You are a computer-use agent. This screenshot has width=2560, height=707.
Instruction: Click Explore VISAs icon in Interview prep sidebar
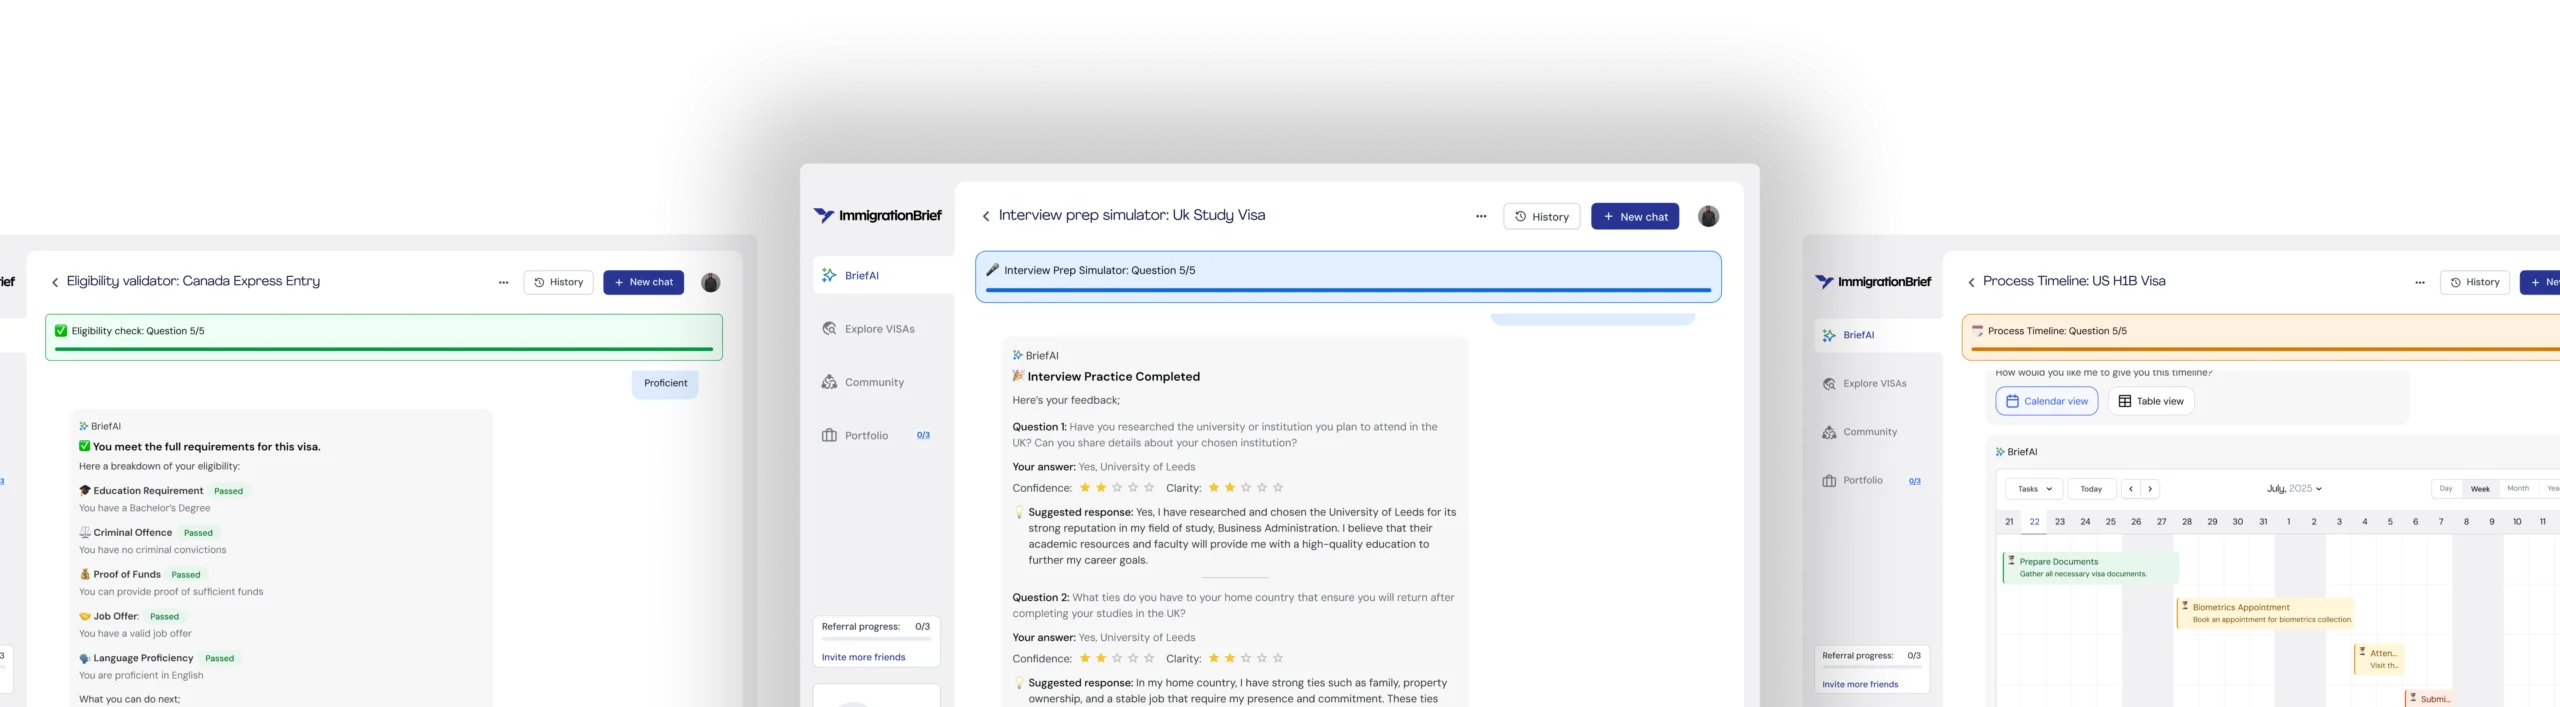tap(829, 328)
